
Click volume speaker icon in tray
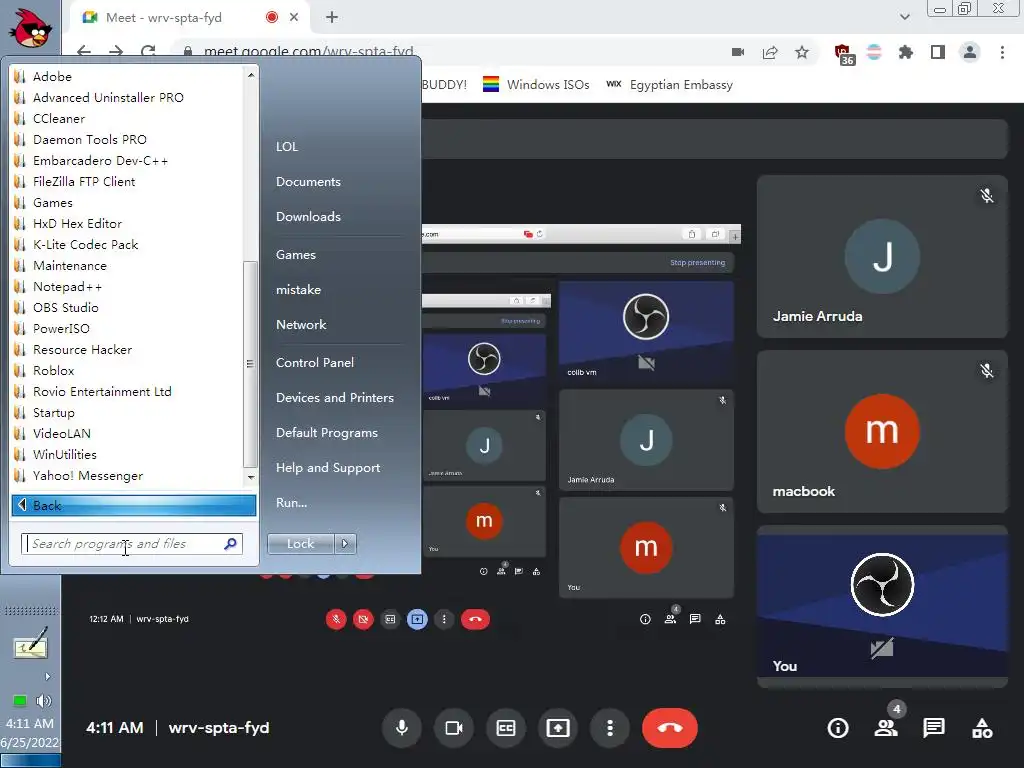(44, 701)
